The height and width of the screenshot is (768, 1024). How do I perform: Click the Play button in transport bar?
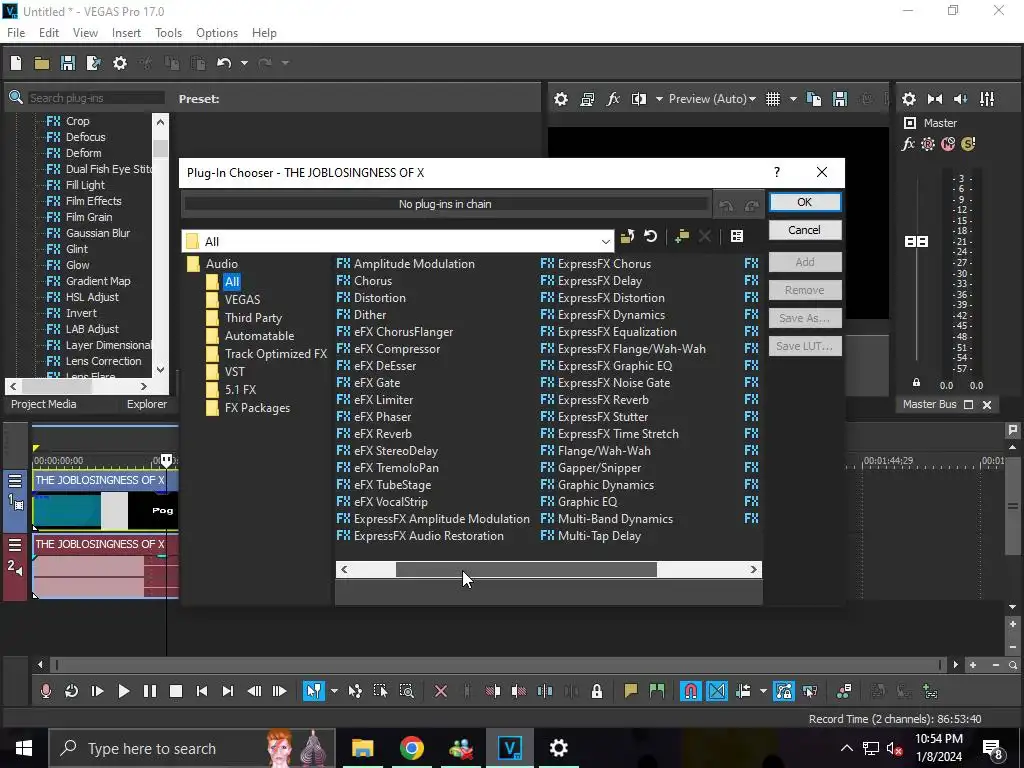pos(123,691)
